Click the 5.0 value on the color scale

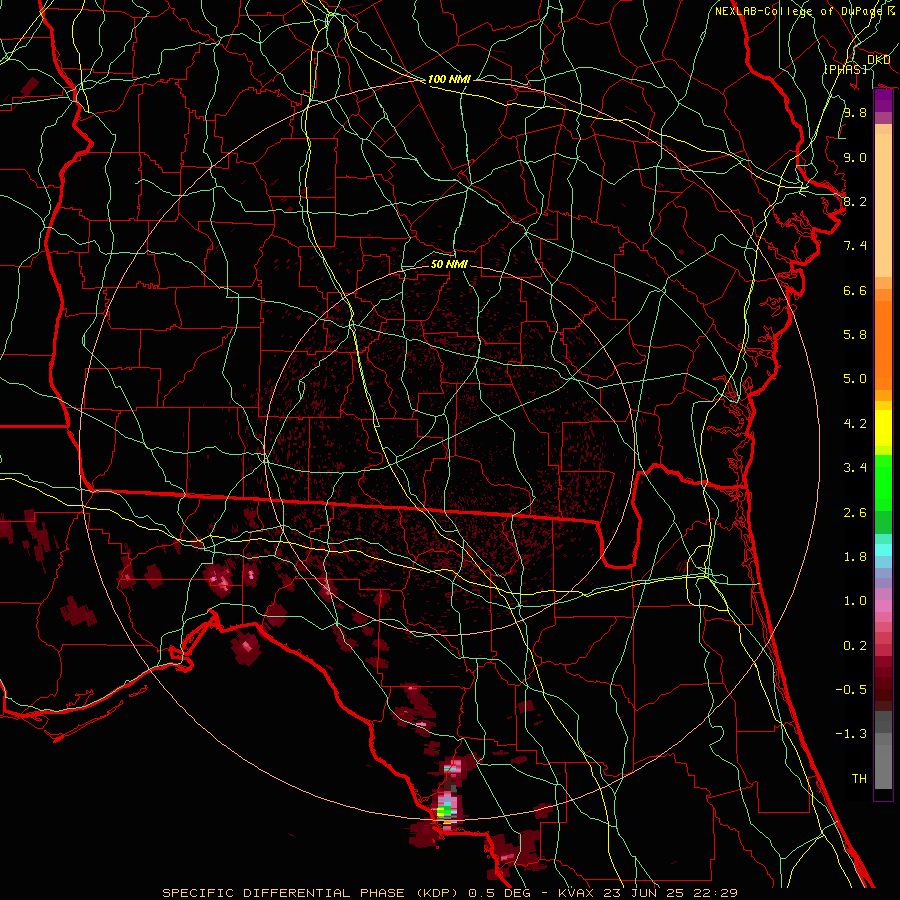[855, 379]
